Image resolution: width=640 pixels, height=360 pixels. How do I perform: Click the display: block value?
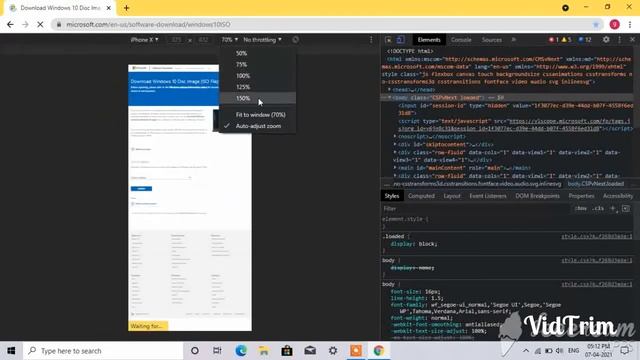(x=428, y=244)
